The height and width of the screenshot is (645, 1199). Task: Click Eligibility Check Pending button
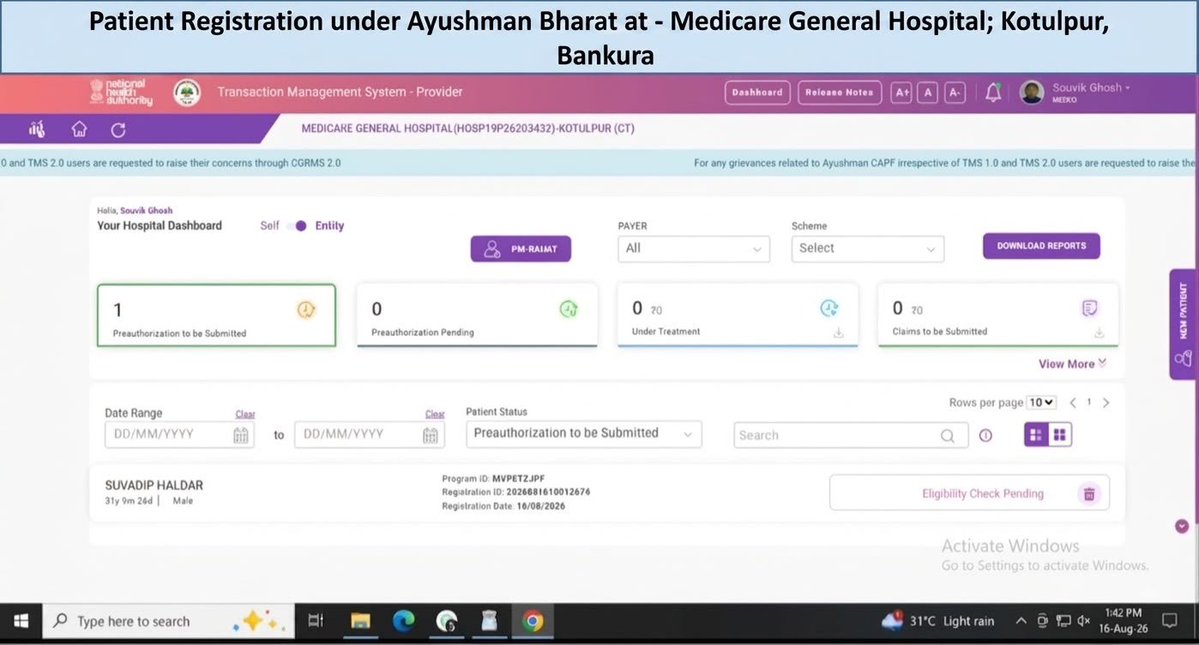tap(970, 494)
